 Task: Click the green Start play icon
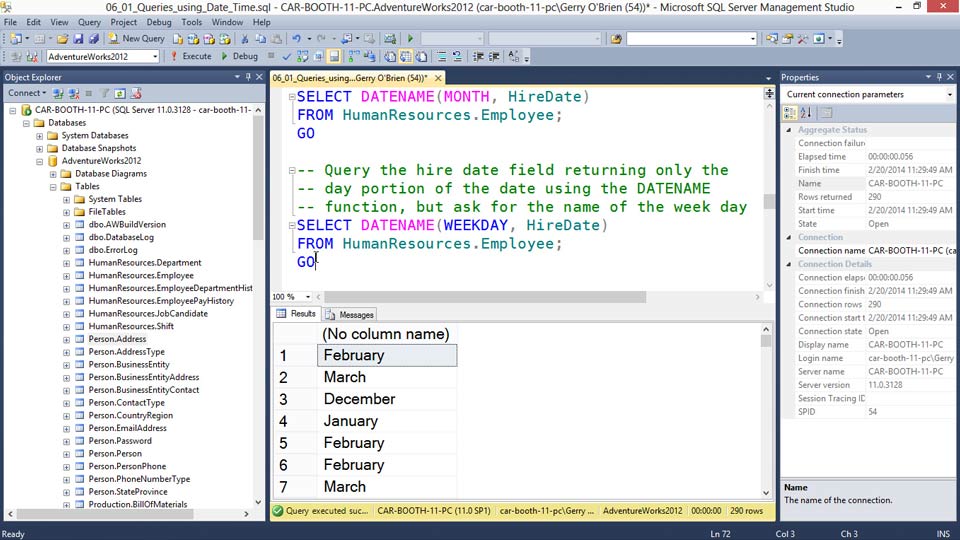tap(410, 39)
